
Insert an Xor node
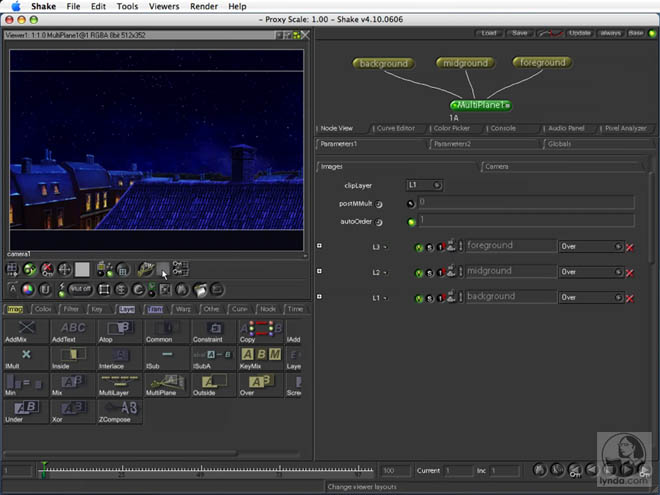73,411
